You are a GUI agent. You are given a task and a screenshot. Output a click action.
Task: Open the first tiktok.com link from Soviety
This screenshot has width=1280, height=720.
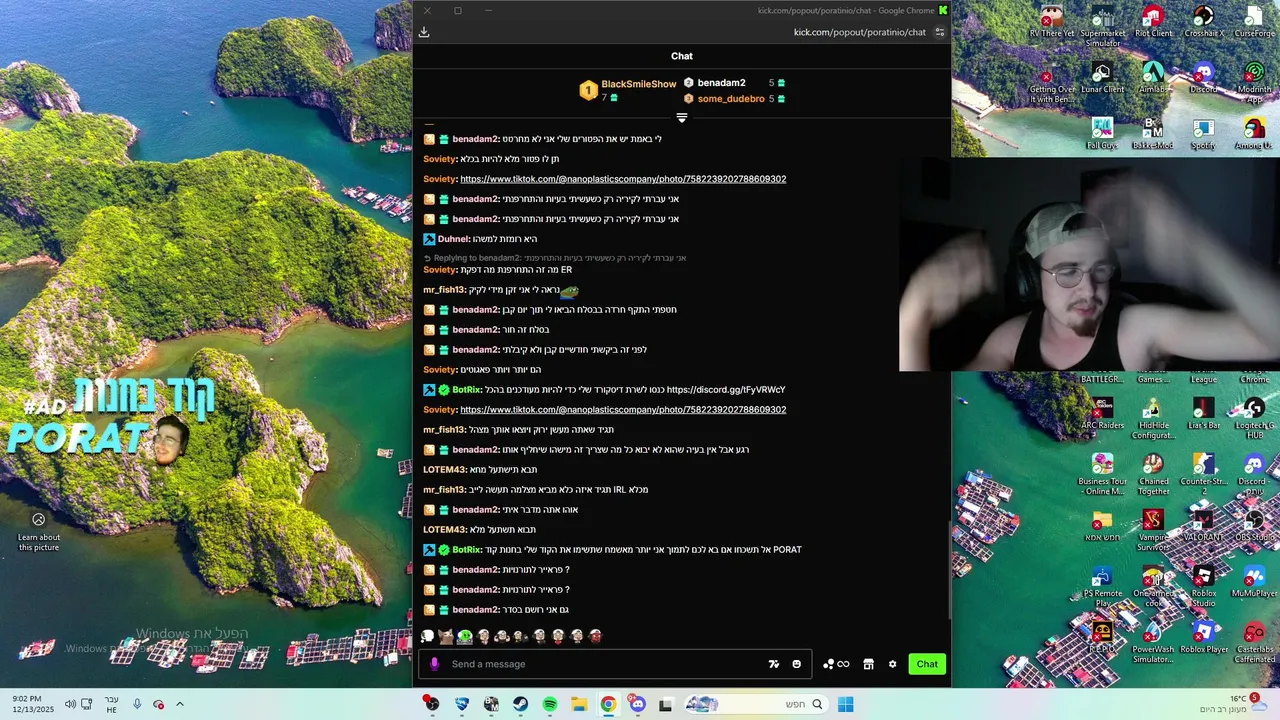pyautogui.click(x=623, y=179)
